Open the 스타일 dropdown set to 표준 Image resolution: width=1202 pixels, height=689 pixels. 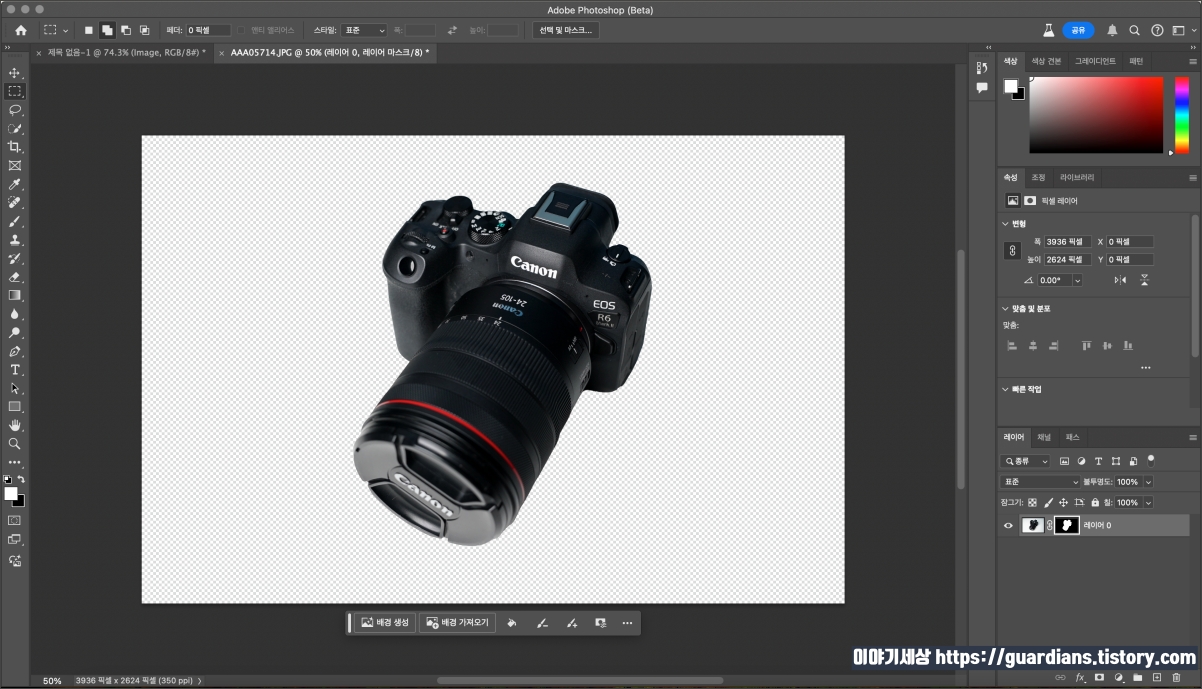pos(364,31)
